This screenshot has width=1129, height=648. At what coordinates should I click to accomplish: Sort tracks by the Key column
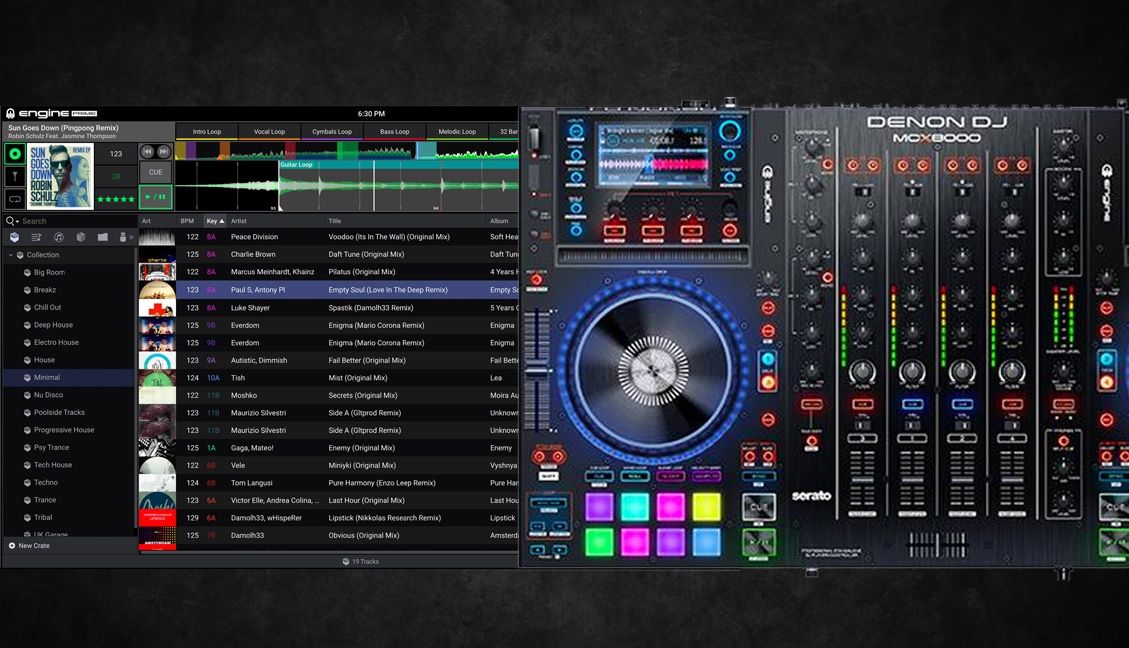(x=215, y=221)
